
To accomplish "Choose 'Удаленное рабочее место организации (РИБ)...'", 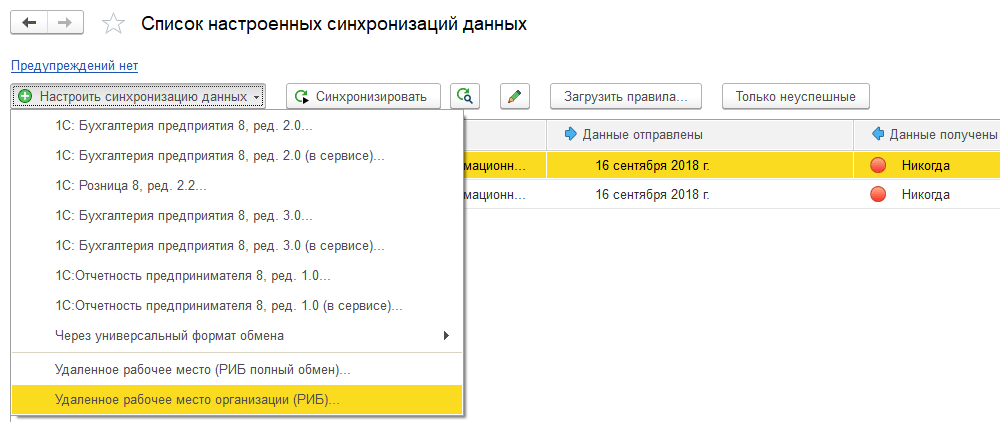I will click(x=198, y=400).
